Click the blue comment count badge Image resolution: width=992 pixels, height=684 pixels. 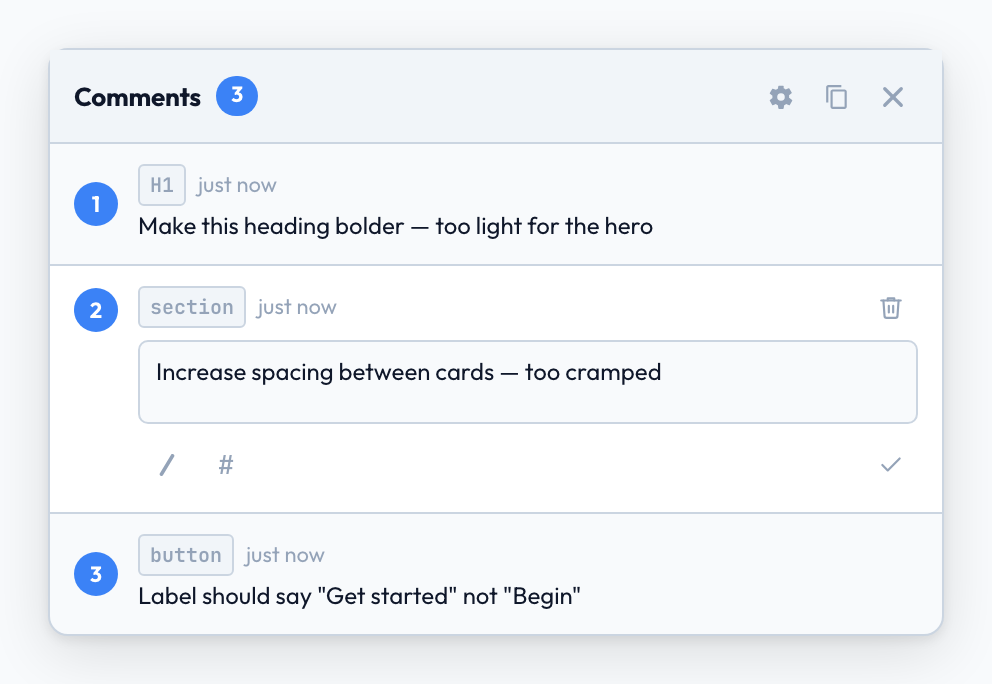point(237,96)
